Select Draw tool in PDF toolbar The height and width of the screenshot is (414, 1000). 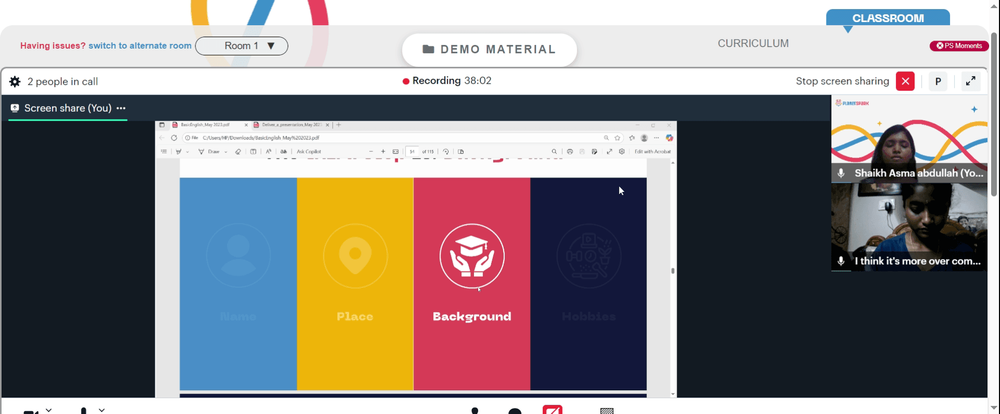(x=210, y=152)
